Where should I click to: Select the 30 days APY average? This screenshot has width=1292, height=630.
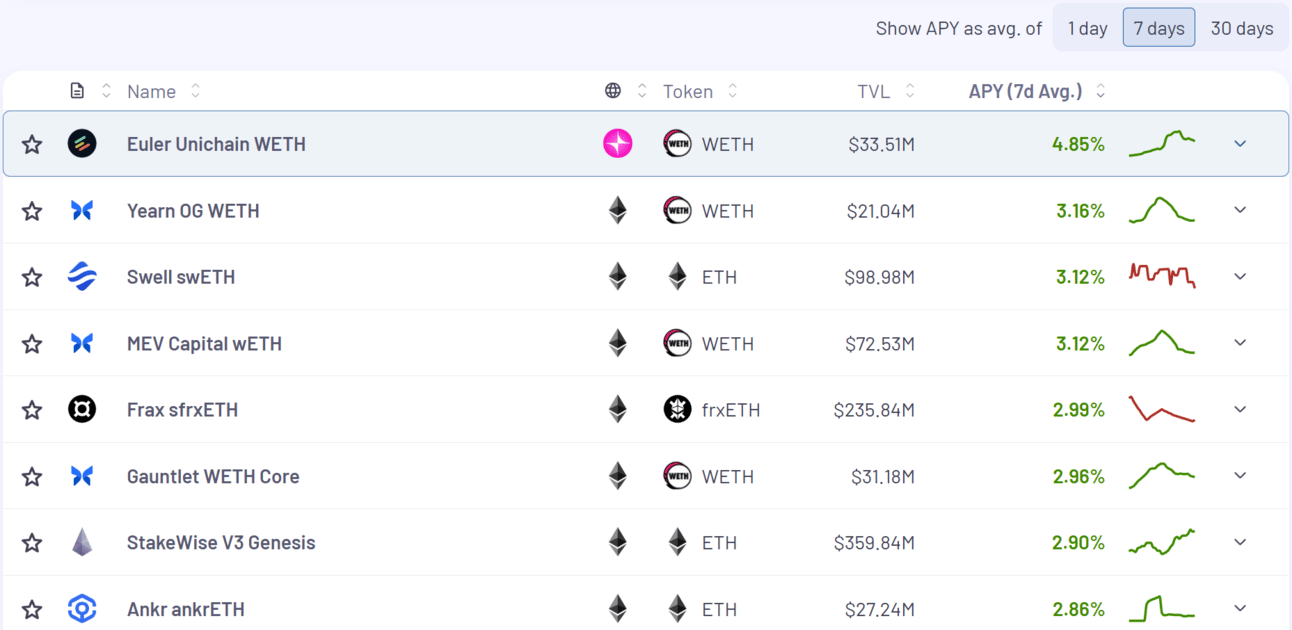coord(1242,28)
